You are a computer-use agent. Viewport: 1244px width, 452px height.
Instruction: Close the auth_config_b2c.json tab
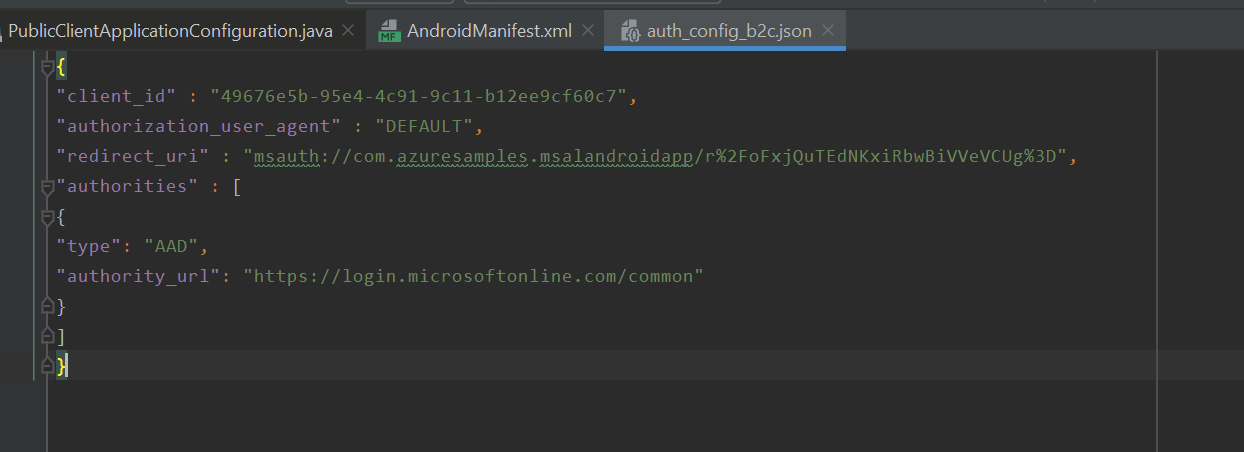[x=828, y=31]
